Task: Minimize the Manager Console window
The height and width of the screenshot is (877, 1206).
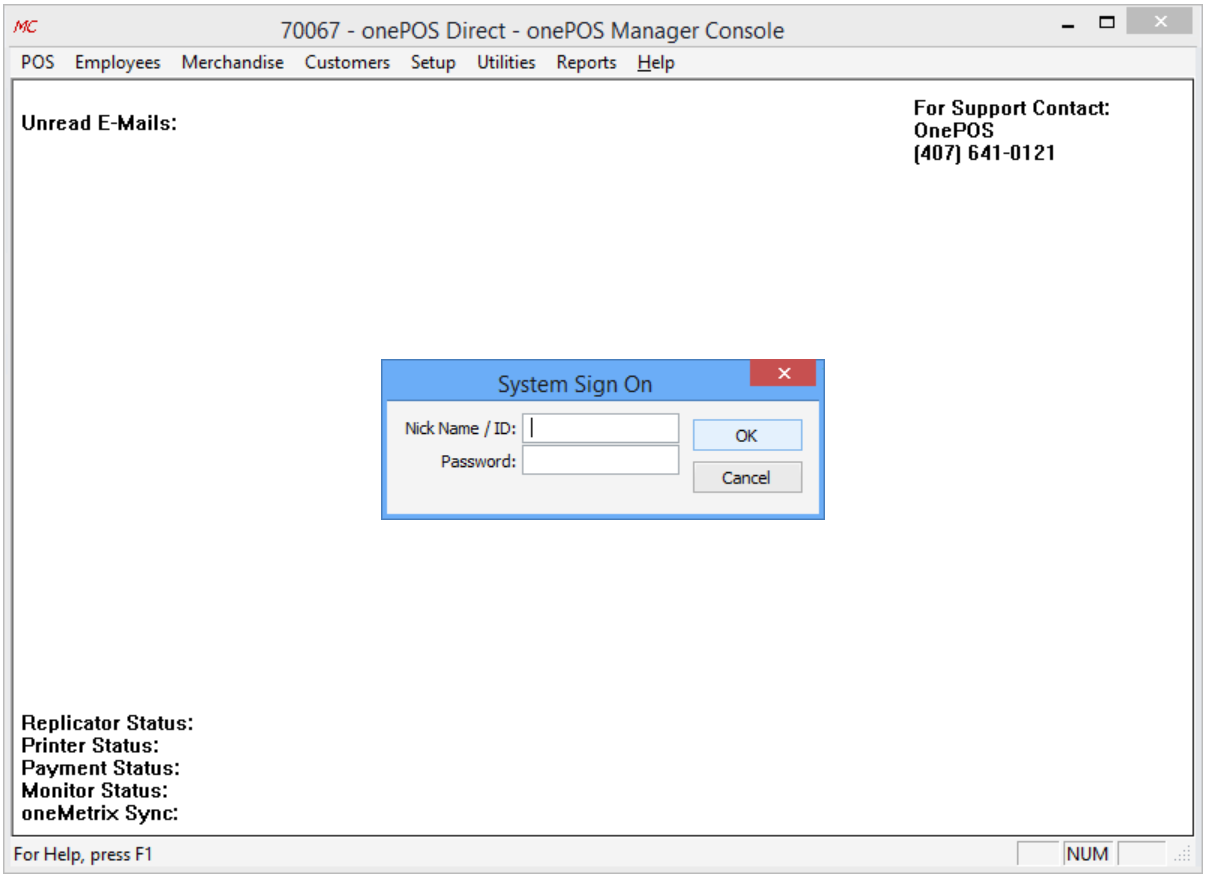Action: point(1068,24)
